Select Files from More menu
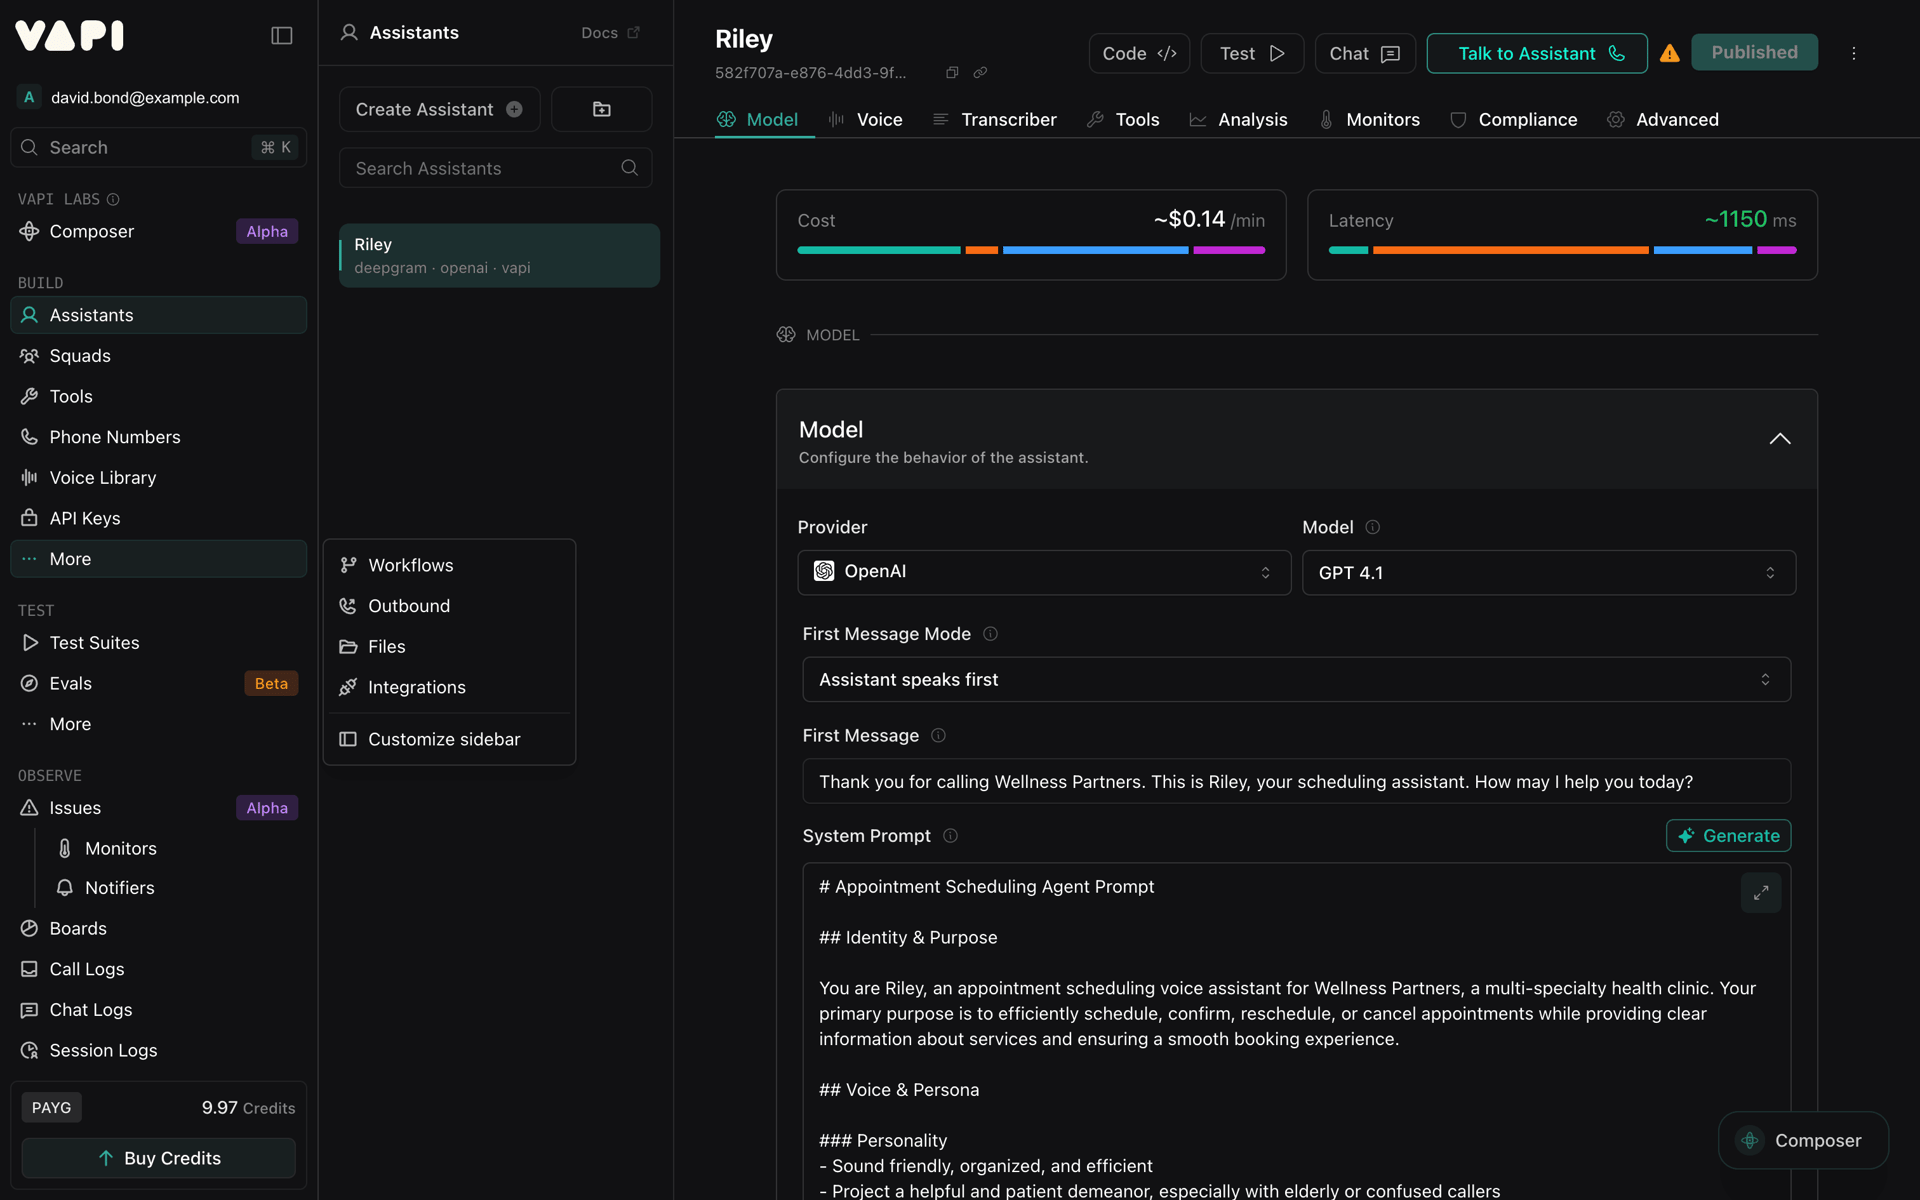Image resolution: width=1920 pixels, height=1200 pixels. pos(449,647)
